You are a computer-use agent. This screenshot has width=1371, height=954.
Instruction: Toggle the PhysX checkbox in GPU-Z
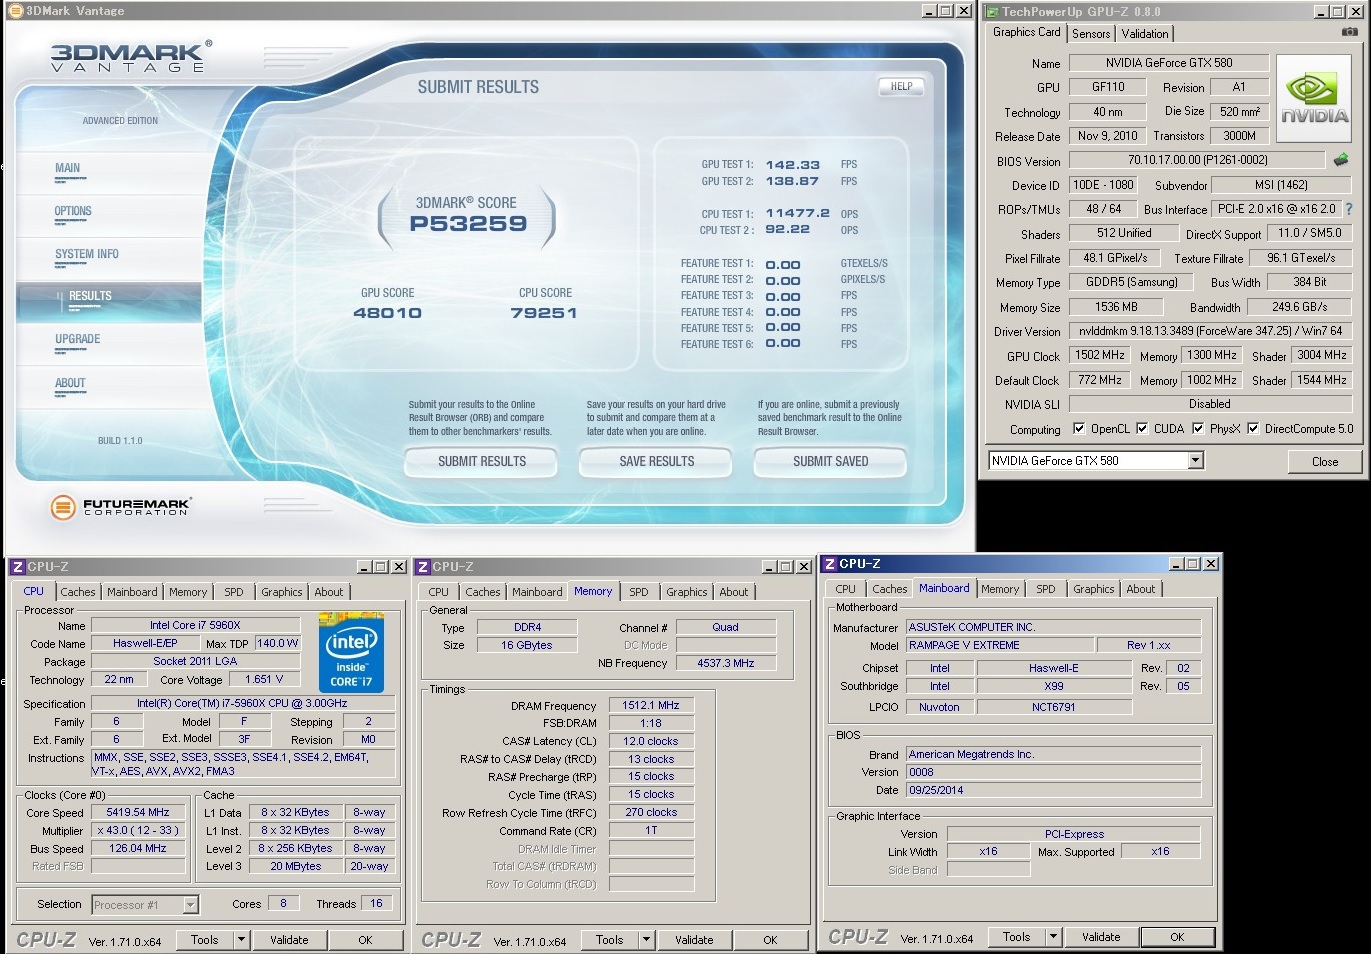[1198, 428]
